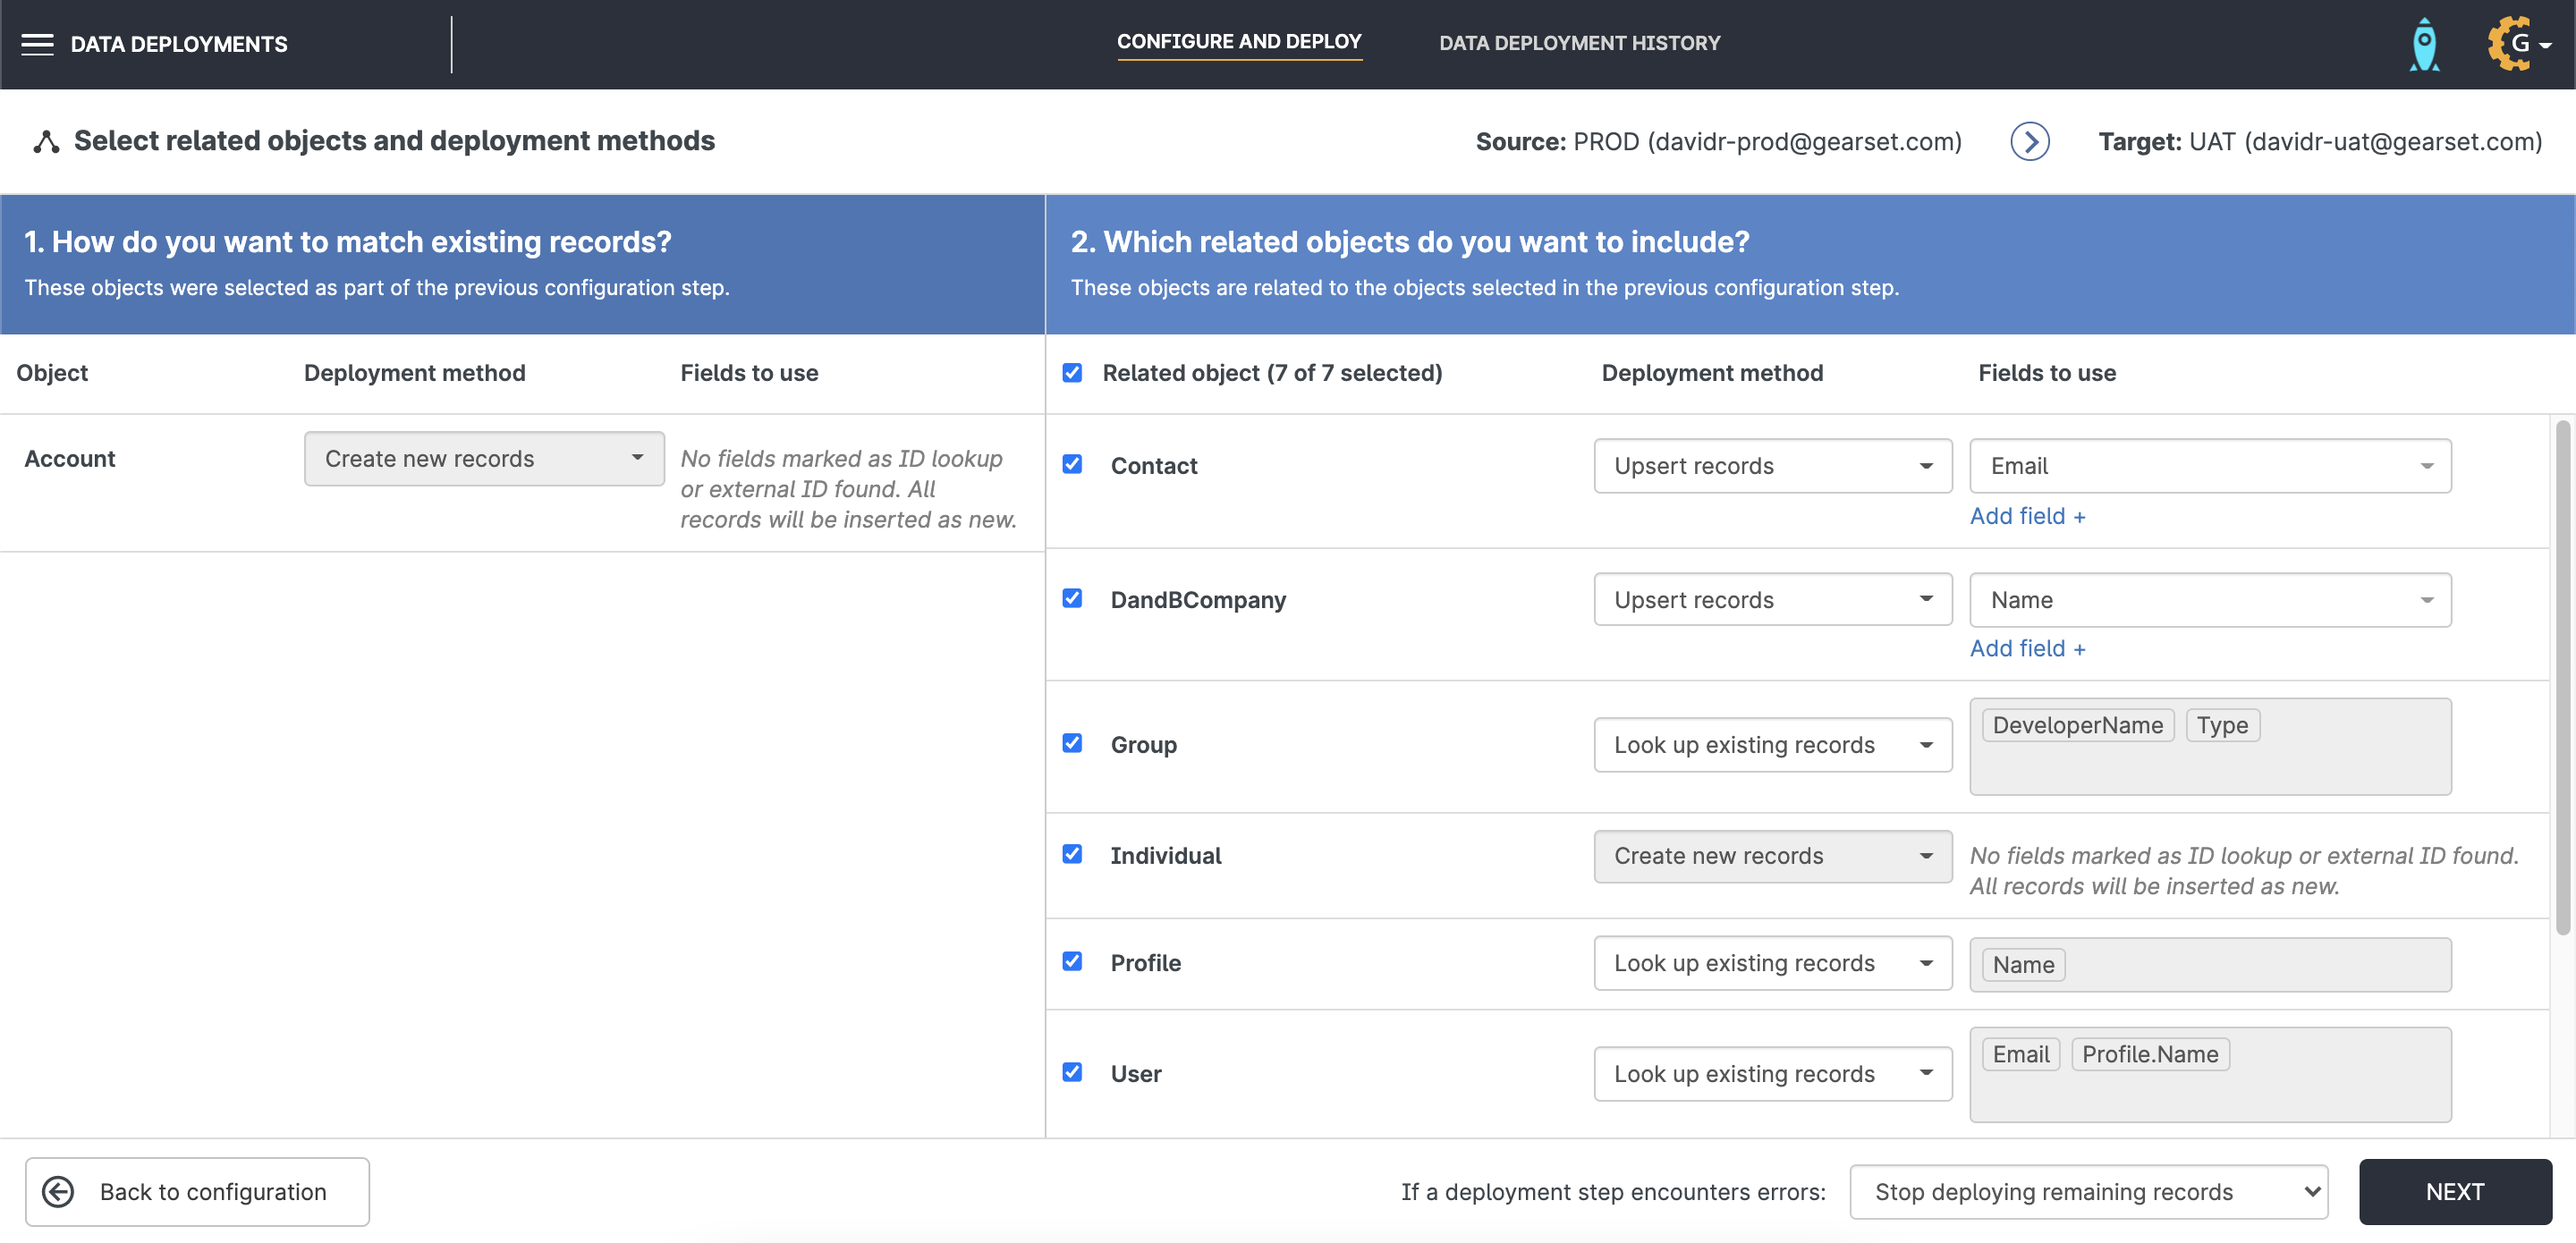The image size is (2576, 1243).
Task: Click Add field link under Contact
Action: click(2027, 517)
